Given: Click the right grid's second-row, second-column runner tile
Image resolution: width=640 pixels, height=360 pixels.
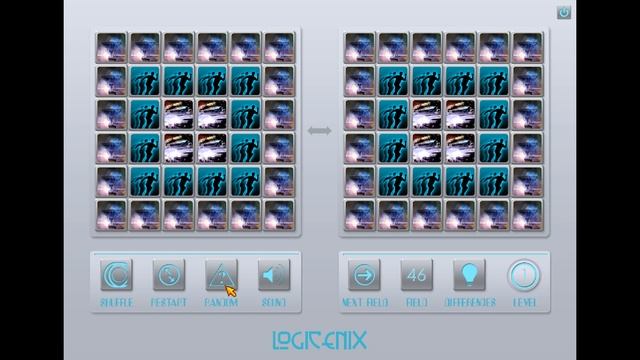Looking at the screenshot, I should [393, 81].
